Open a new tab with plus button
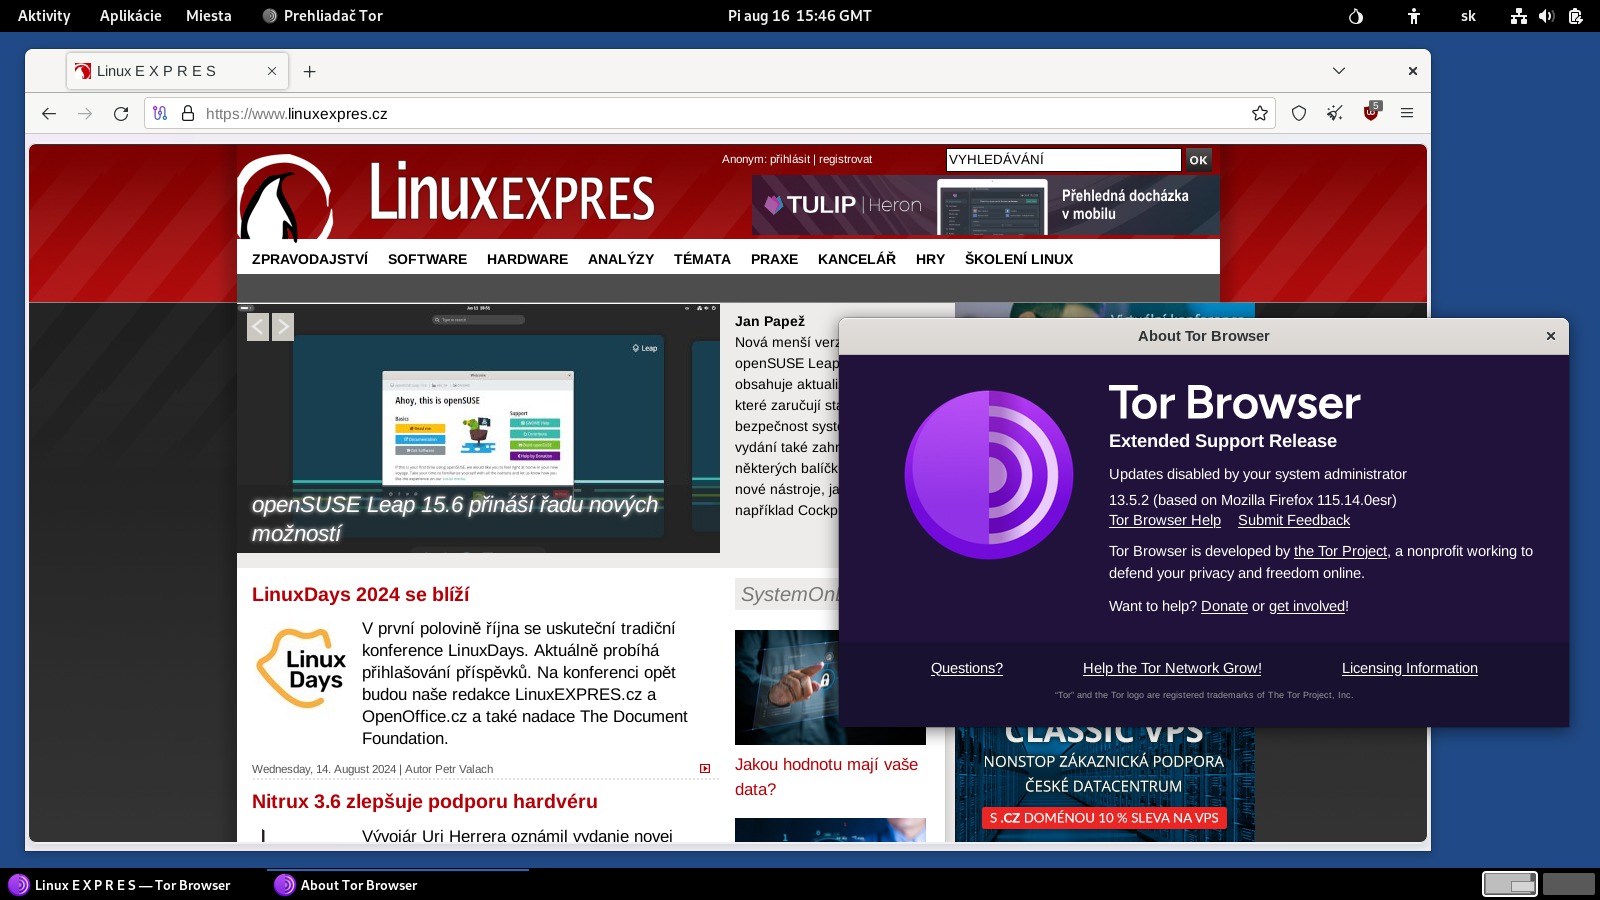 tap(310, 72)
